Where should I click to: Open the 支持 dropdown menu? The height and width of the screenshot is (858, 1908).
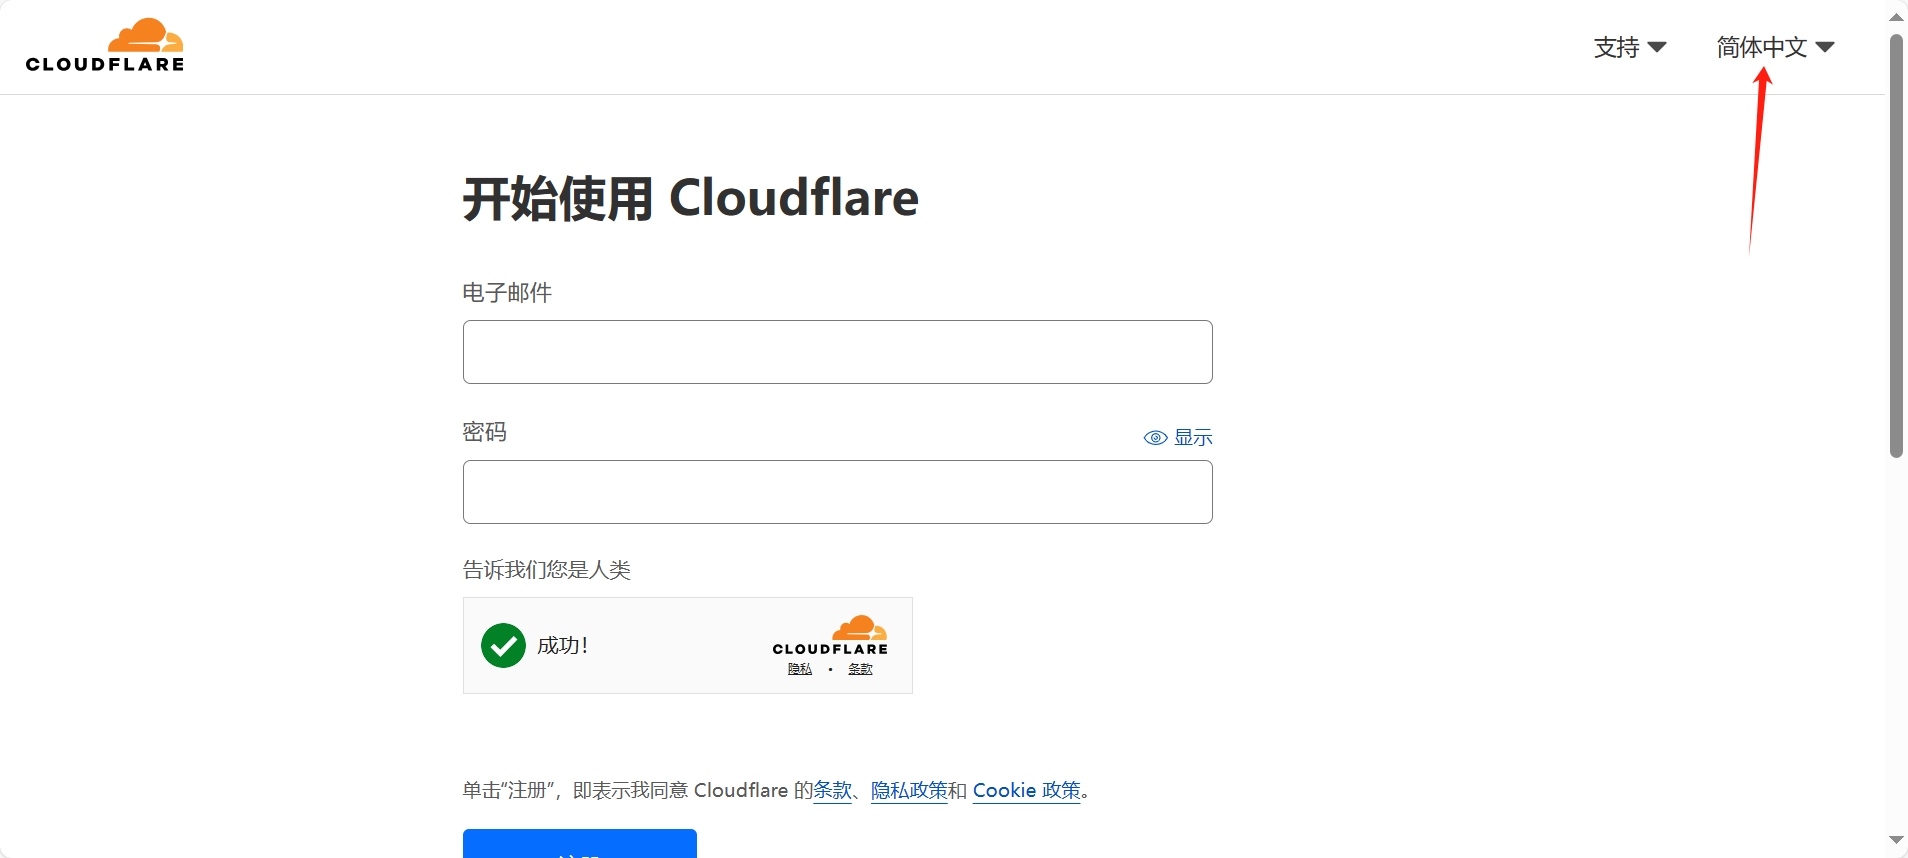1629,47
